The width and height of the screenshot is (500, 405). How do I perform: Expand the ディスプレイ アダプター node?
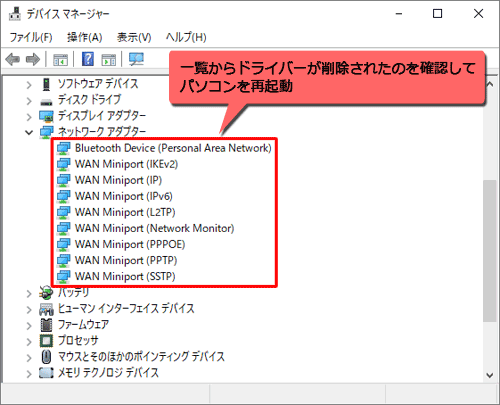click(x=29, y=117)
